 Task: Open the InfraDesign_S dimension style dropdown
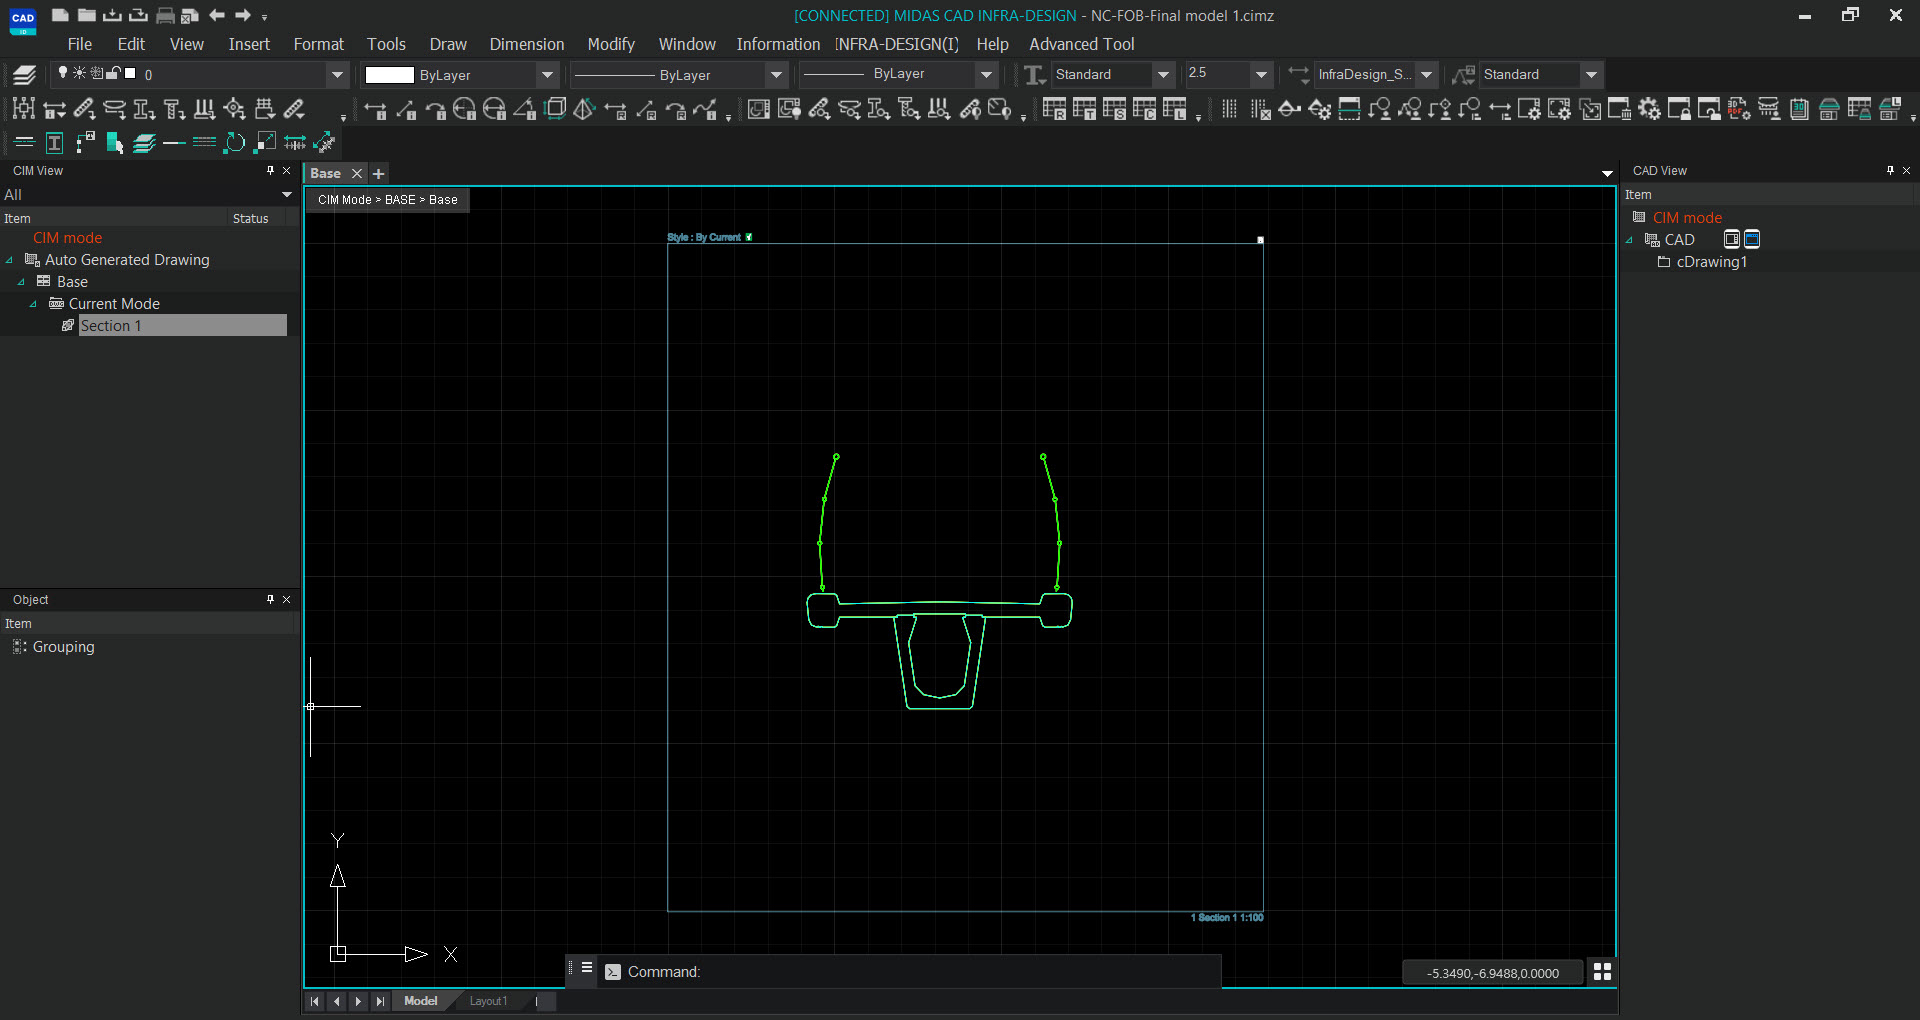[x=1427, y=74]
